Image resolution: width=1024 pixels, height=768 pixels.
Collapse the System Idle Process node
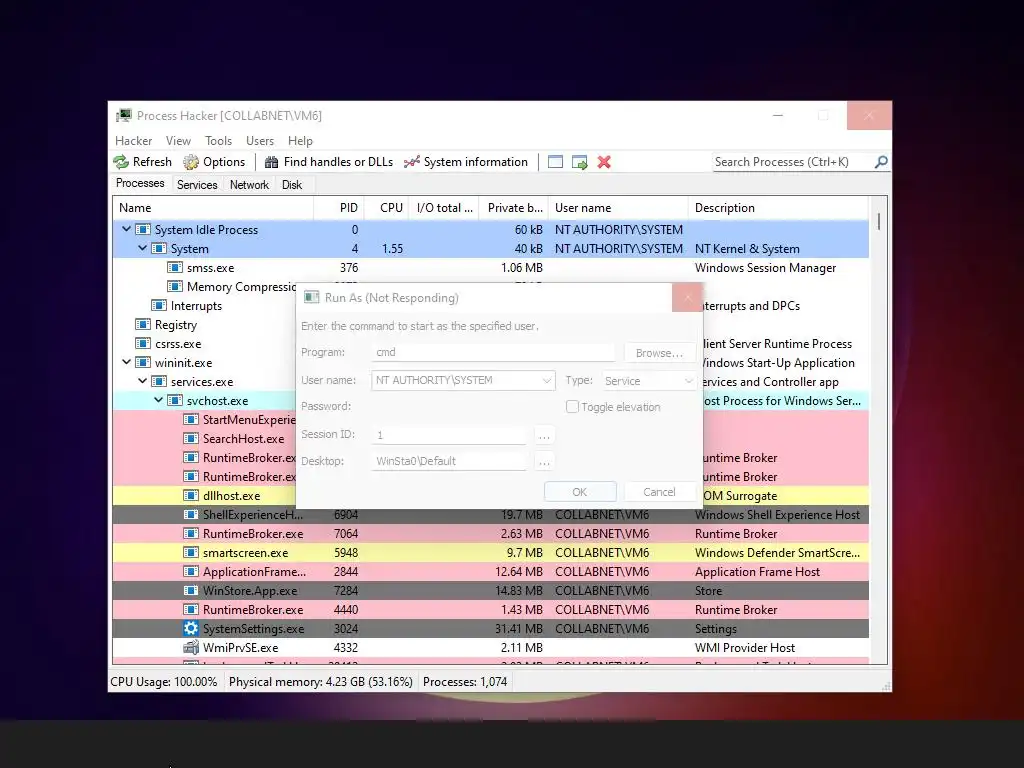tap(127, 229)
